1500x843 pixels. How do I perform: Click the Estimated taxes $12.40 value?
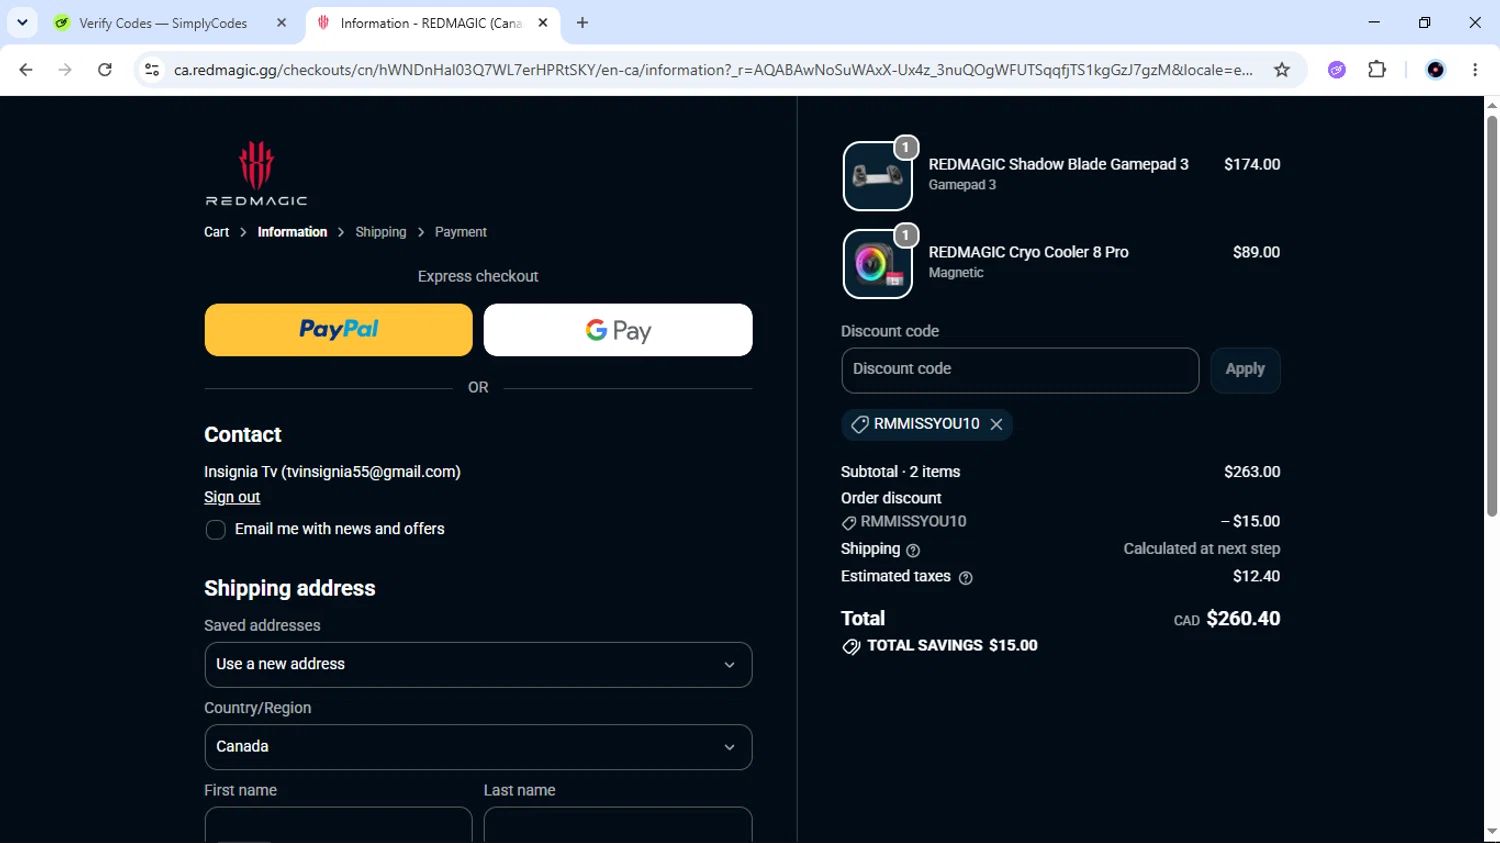1256,576
